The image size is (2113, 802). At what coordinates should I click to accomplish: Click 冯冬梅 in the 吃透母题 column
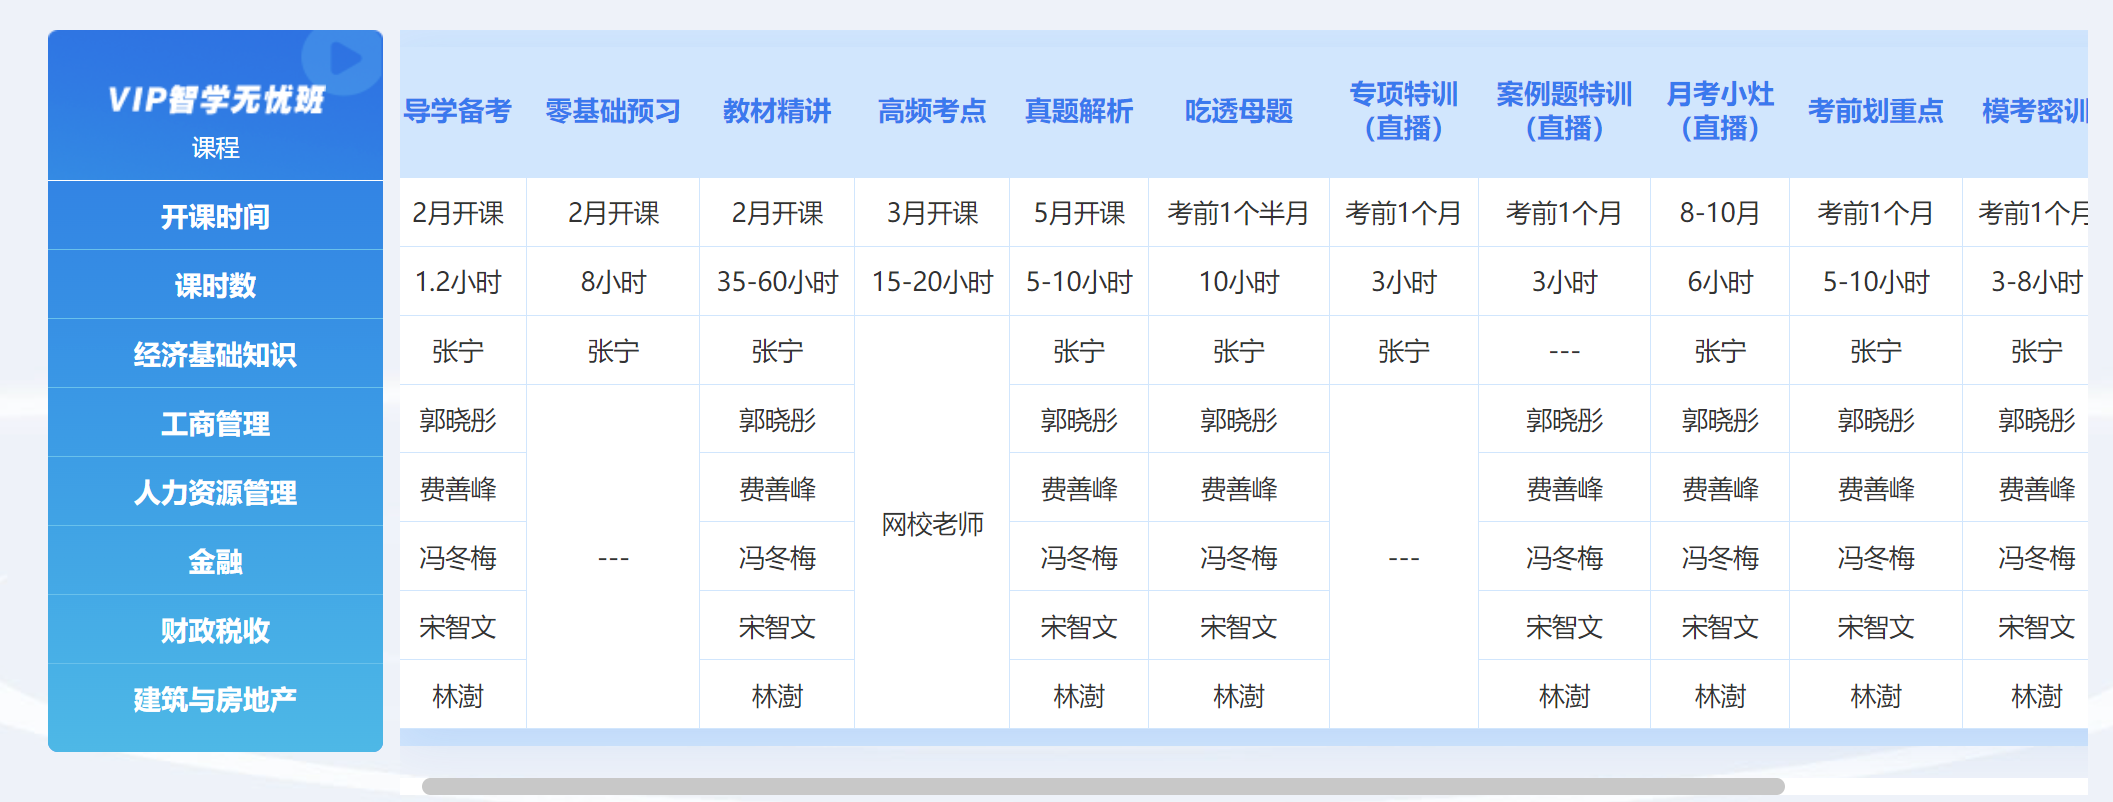[x=1239, y=558]
